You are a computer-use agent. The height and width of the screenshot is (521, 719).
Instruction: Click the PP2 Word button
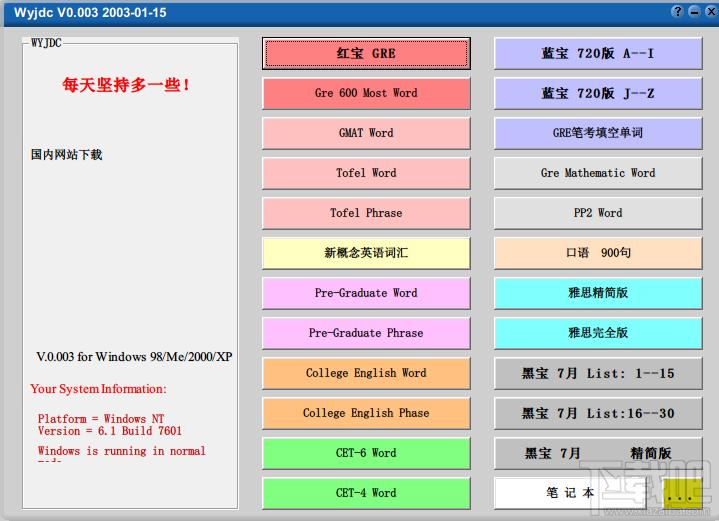click(x=598, y=213)
